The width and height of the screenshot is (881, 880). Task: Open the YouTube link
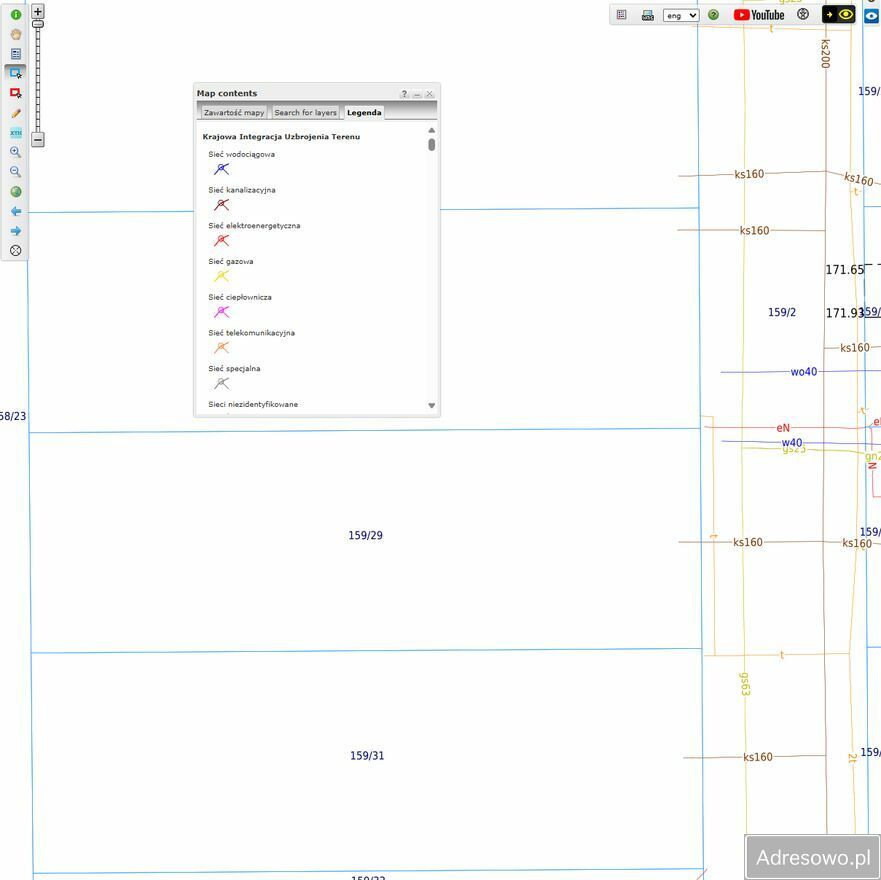759,15
